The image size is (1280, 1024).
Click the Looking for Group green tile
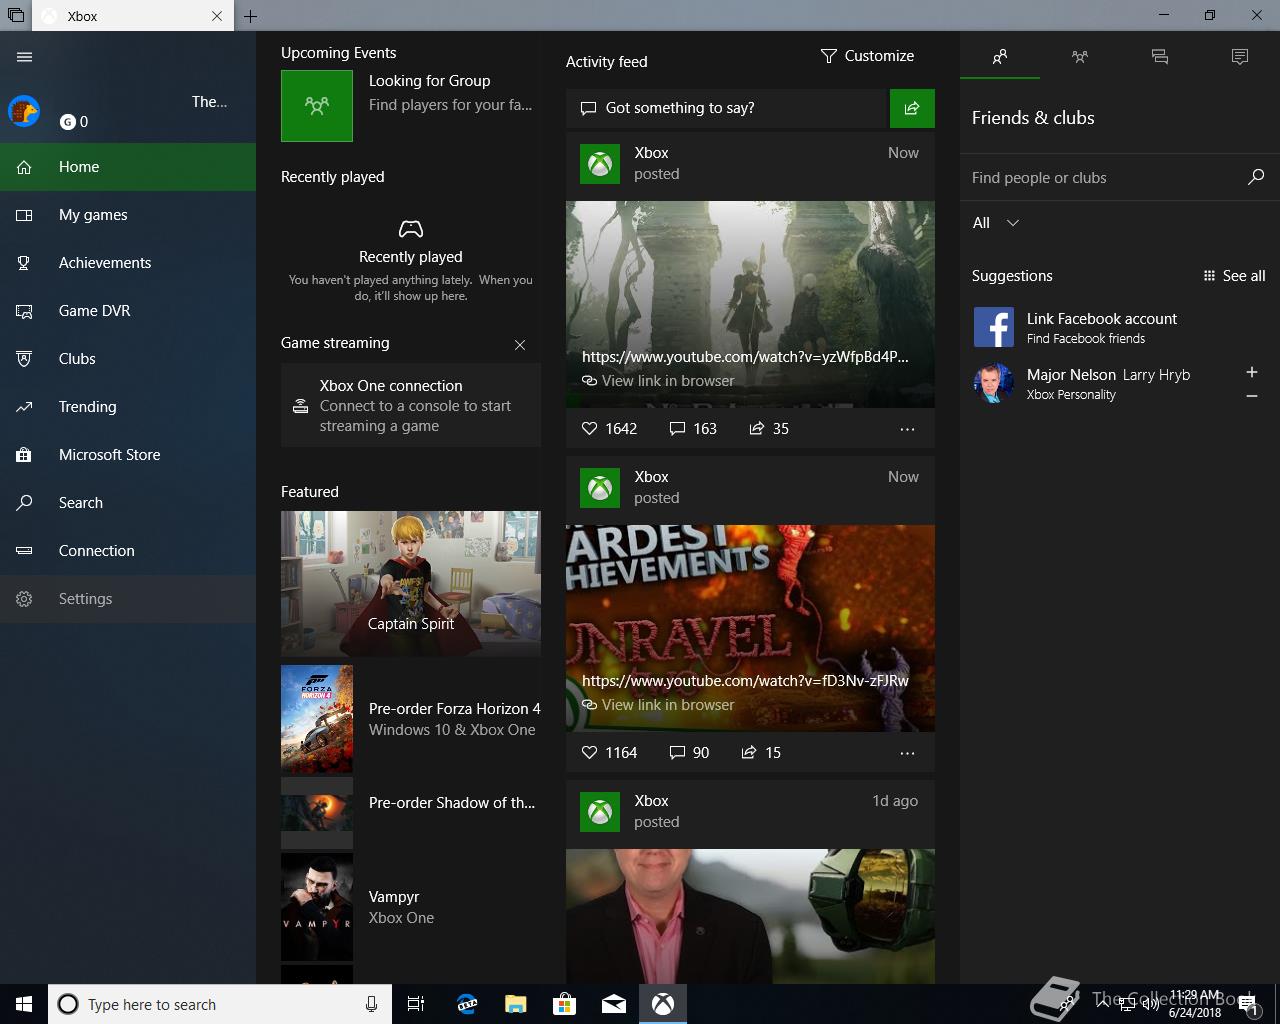[x=317, y=106]
